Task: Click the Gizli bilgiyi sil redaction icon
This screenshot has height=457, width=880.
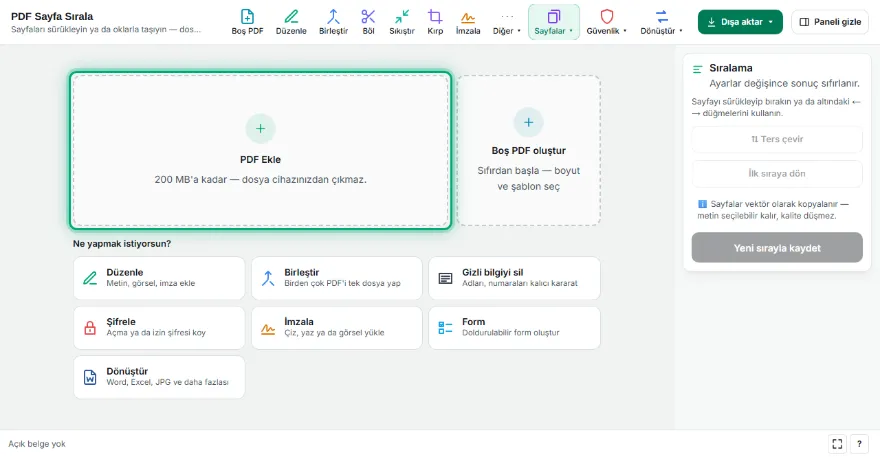Action: pyautogui.click(x=446, y=278)
